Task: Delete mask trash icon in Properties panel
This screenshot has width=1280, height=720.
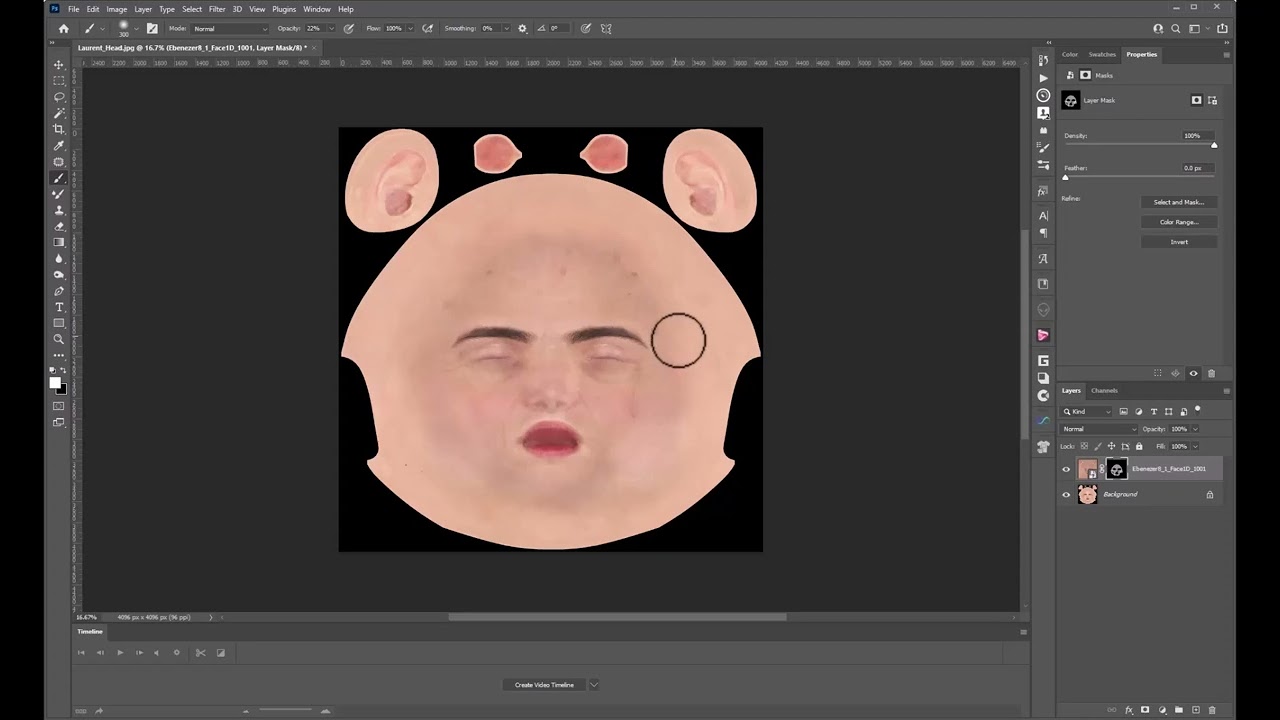Action: tap(1211, 373)
